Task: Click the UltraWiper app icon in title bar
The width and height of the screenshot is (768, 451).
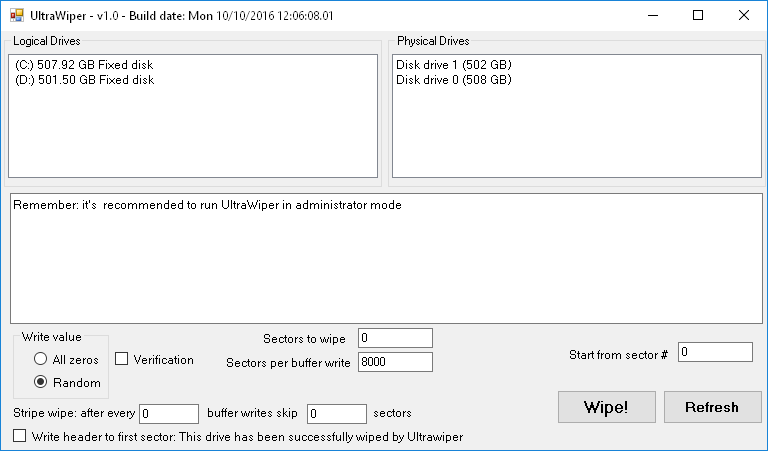Action: click(16, 15)
